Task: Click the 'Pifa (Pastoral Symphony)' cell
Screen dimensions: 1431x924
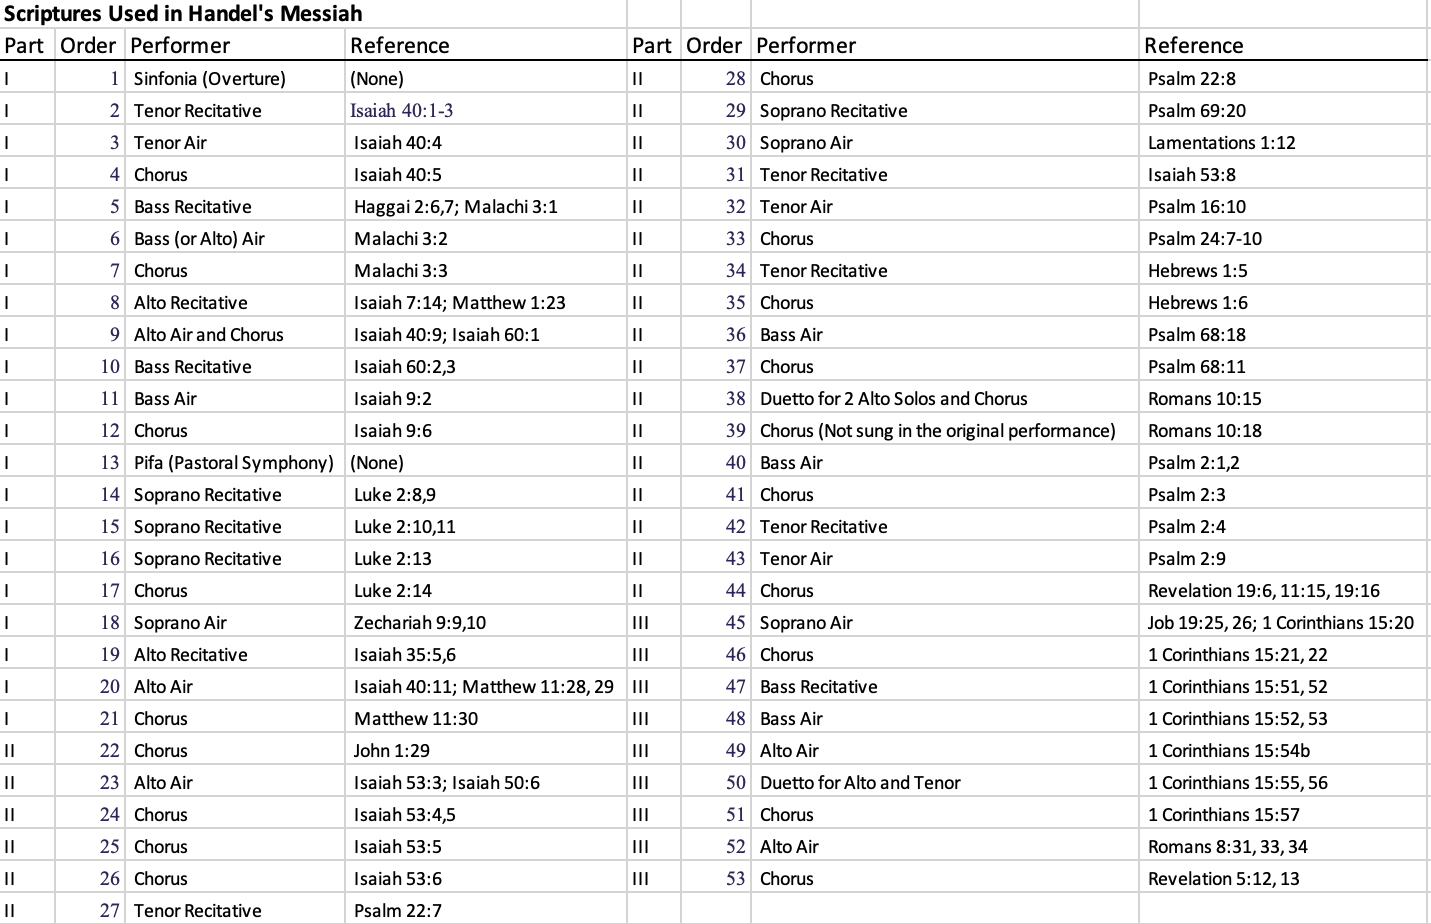Action: (x=233, y=463)
